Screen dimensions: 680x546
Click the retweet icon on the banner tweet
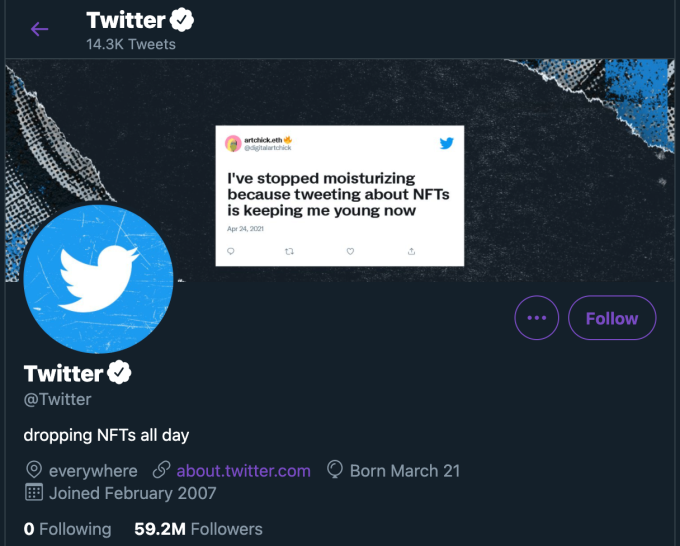[x=290, y=252]
